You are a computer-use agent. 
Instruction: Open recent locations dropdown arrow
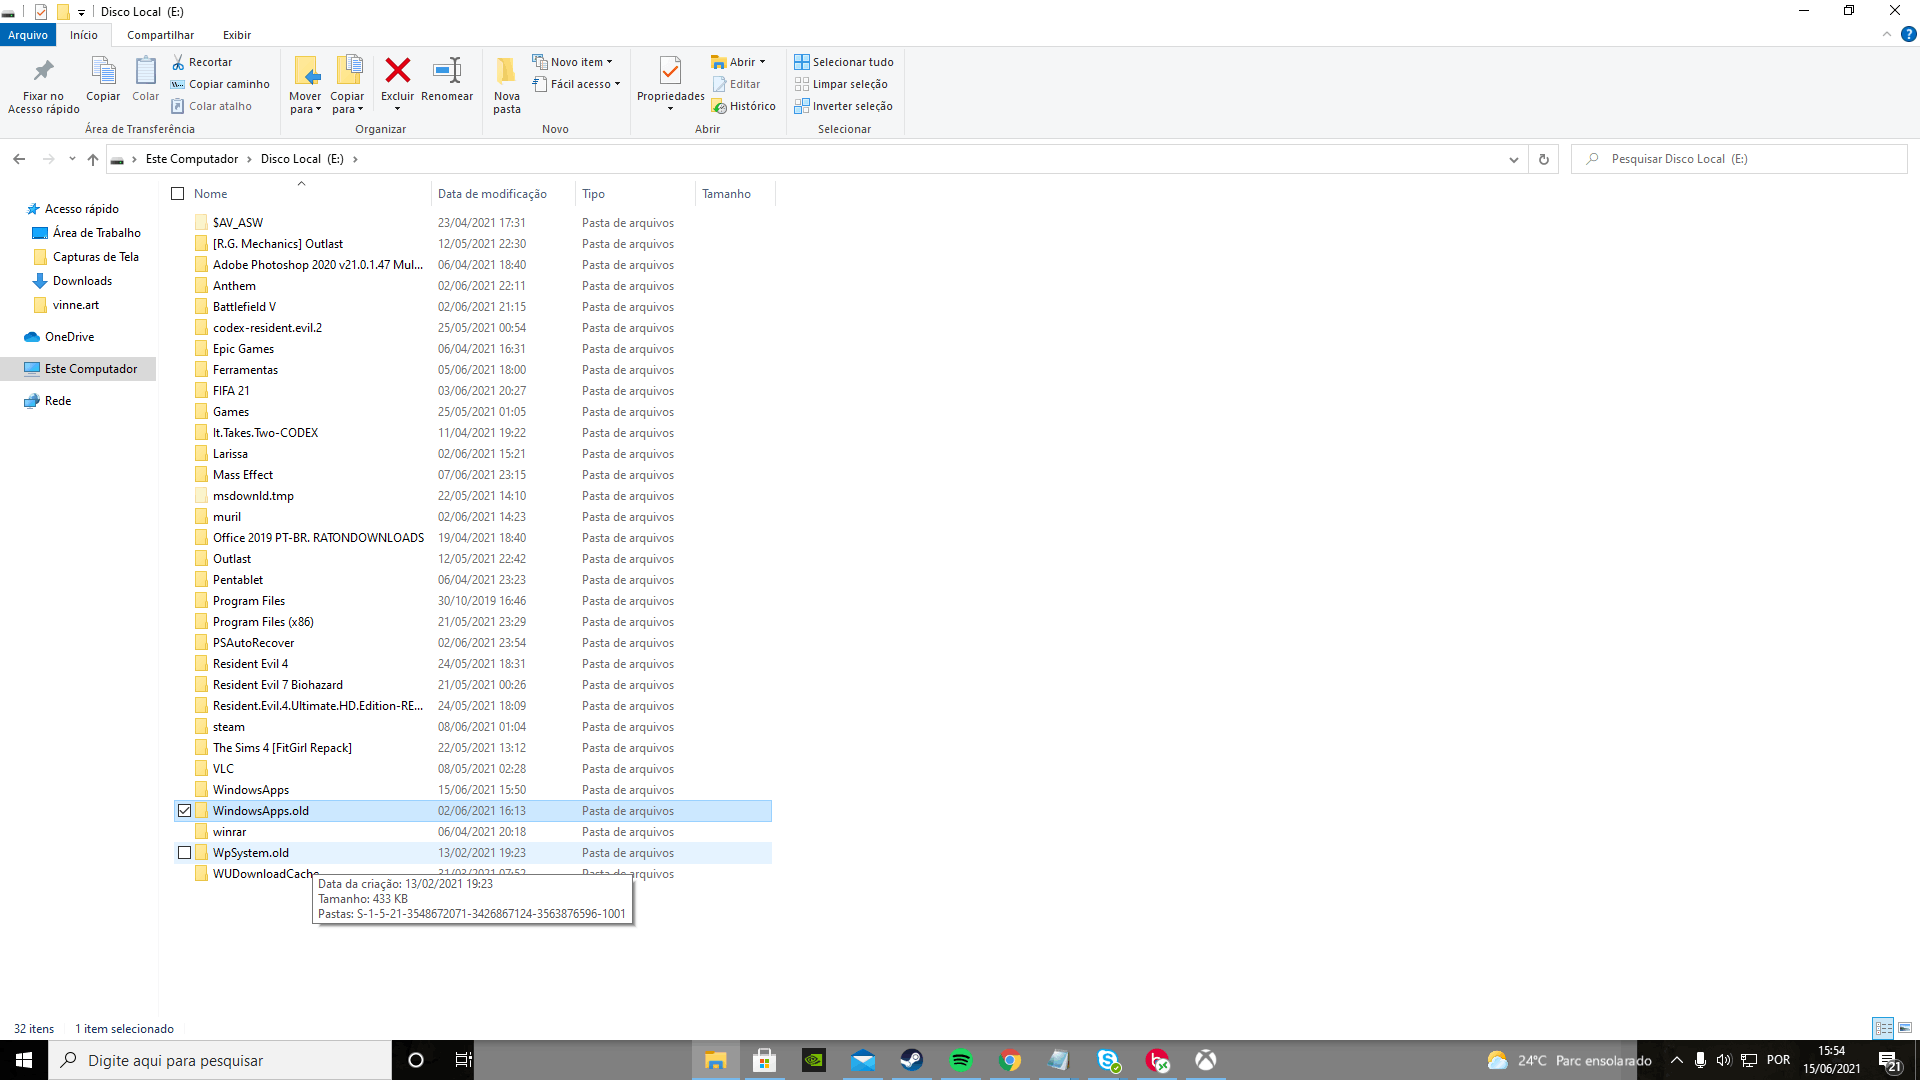(x=72, y=159)
